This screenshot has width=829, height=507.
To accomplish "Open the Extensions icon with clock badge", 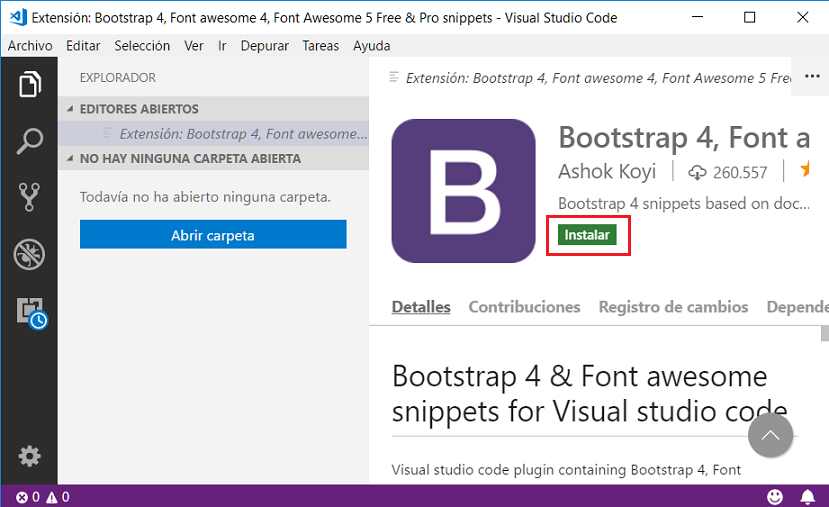I will (x=31, y=313).
